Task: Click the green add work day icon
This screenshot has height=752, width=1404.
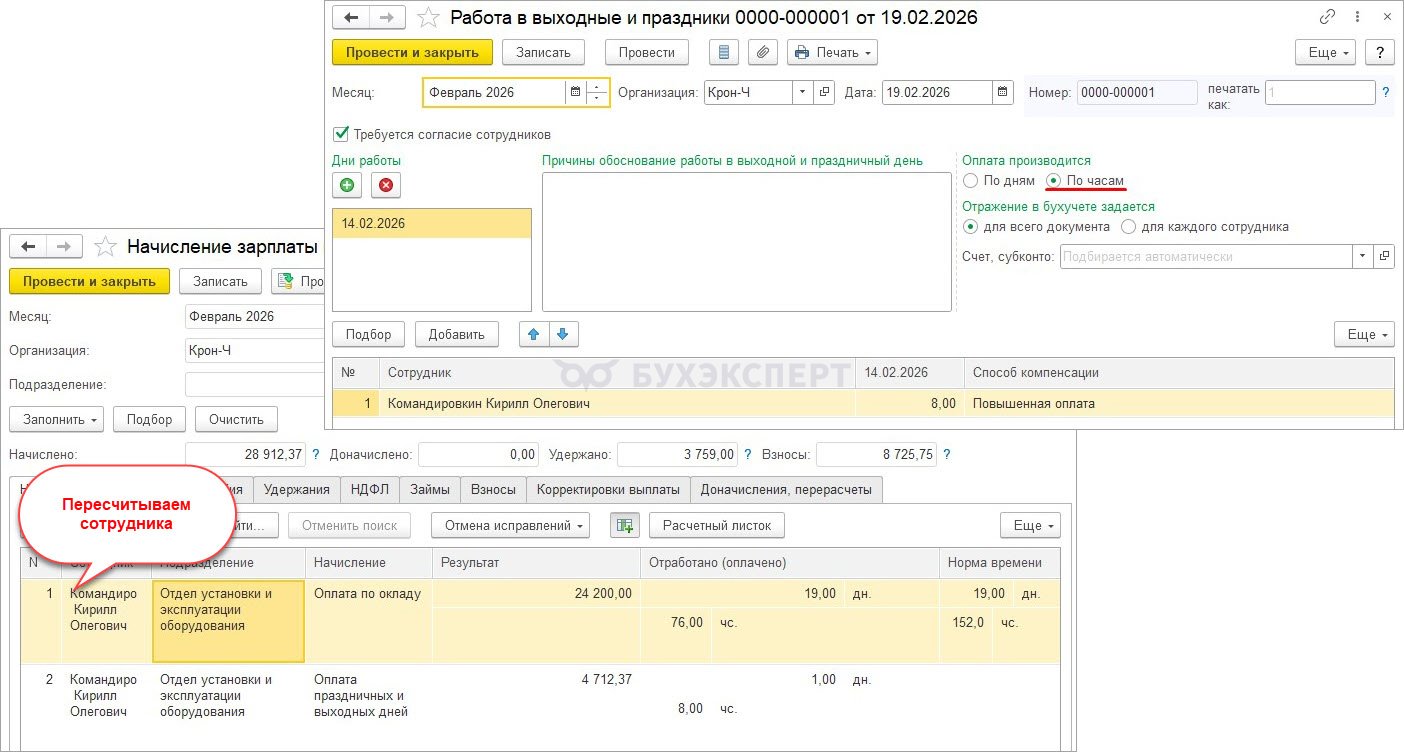Action: [x=347, y=185]
